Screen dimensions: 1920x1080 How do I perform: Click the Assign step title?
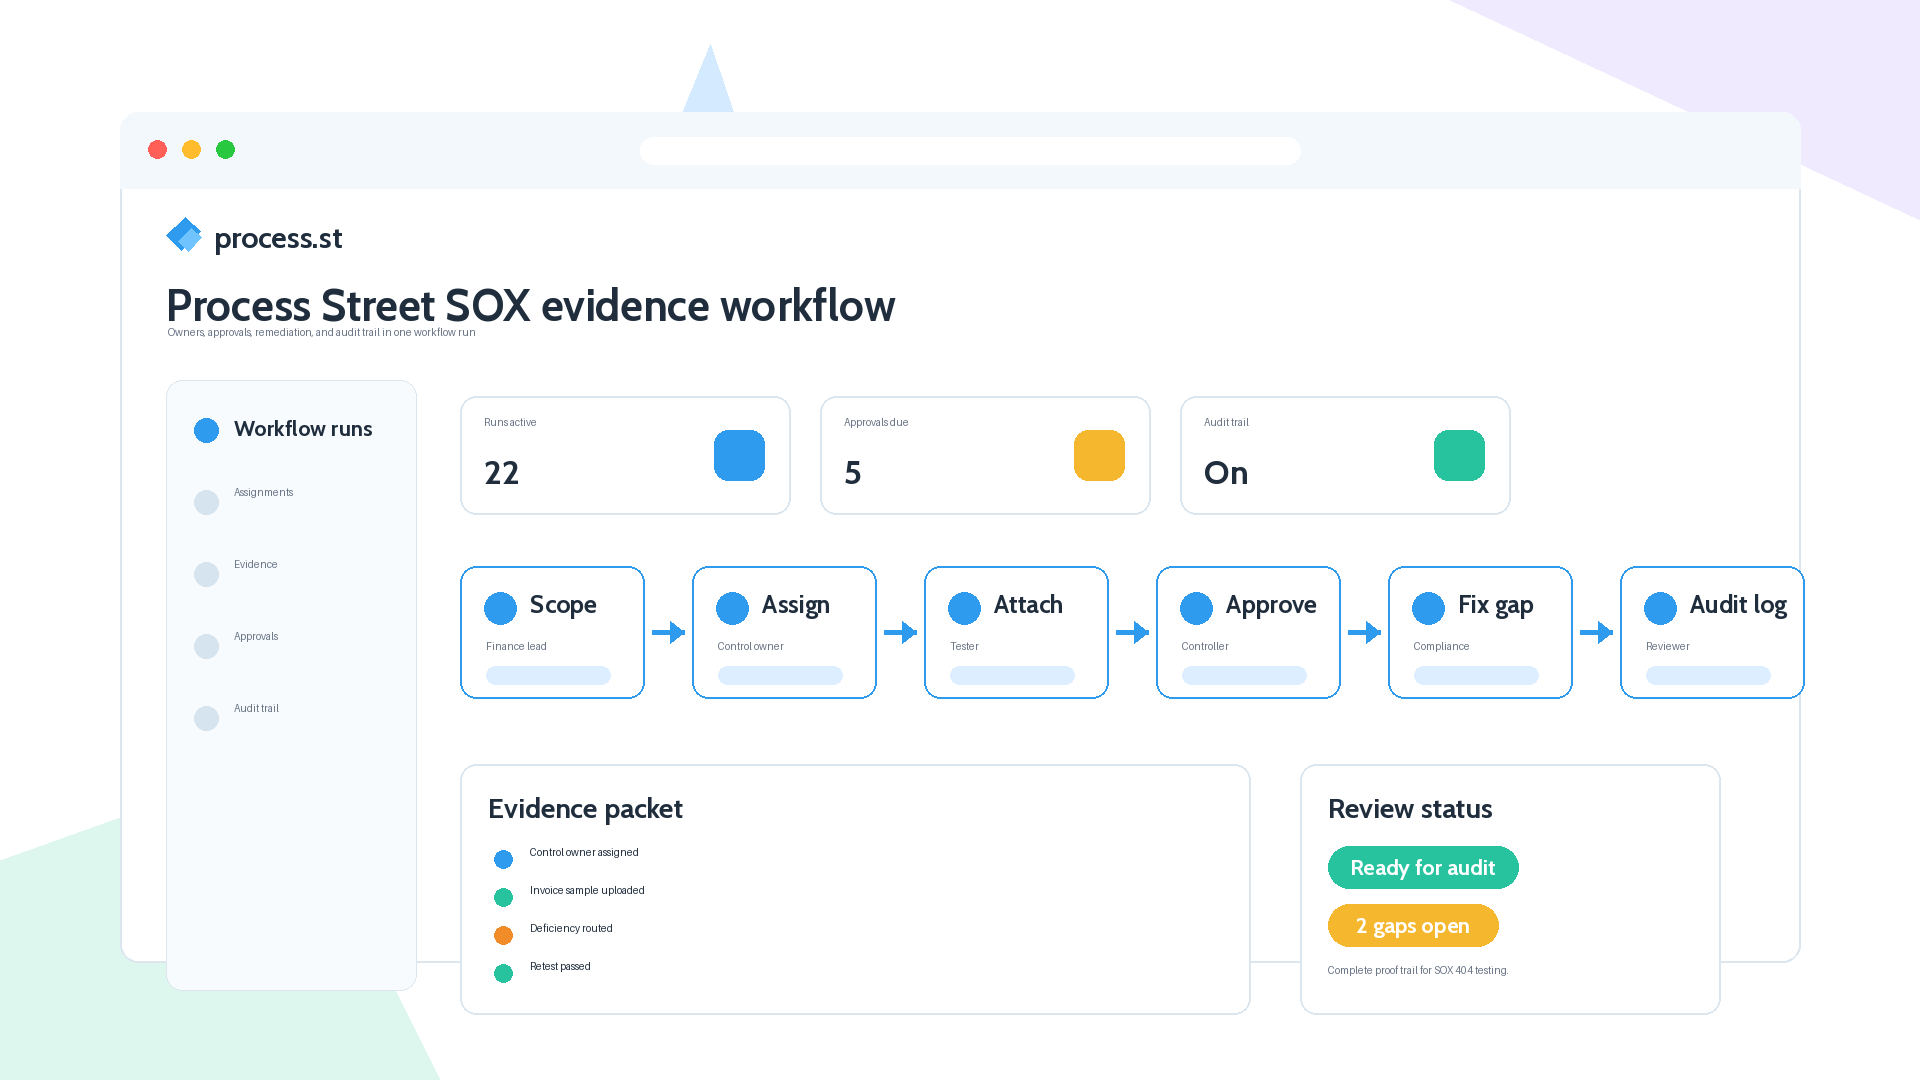[x=795, y=605]
